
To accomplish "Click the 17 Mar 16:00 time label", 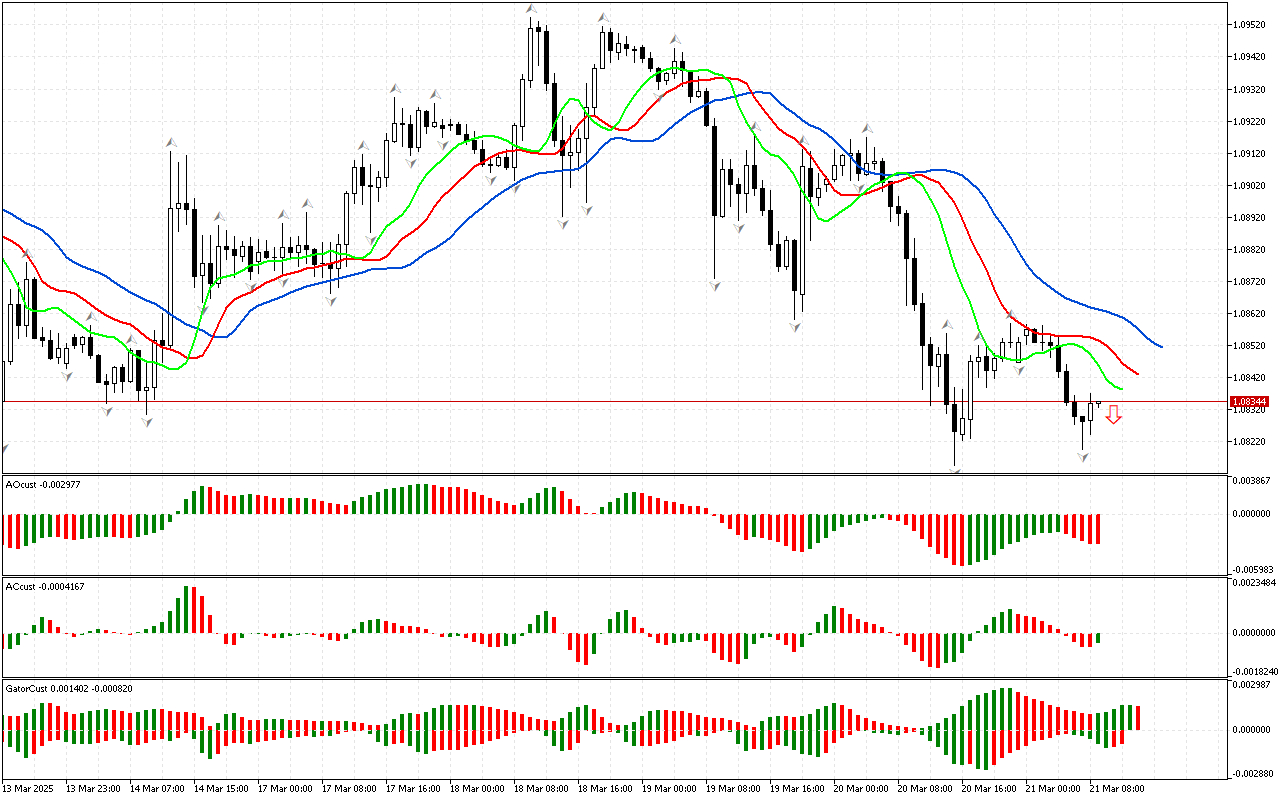I will (412, 788).
